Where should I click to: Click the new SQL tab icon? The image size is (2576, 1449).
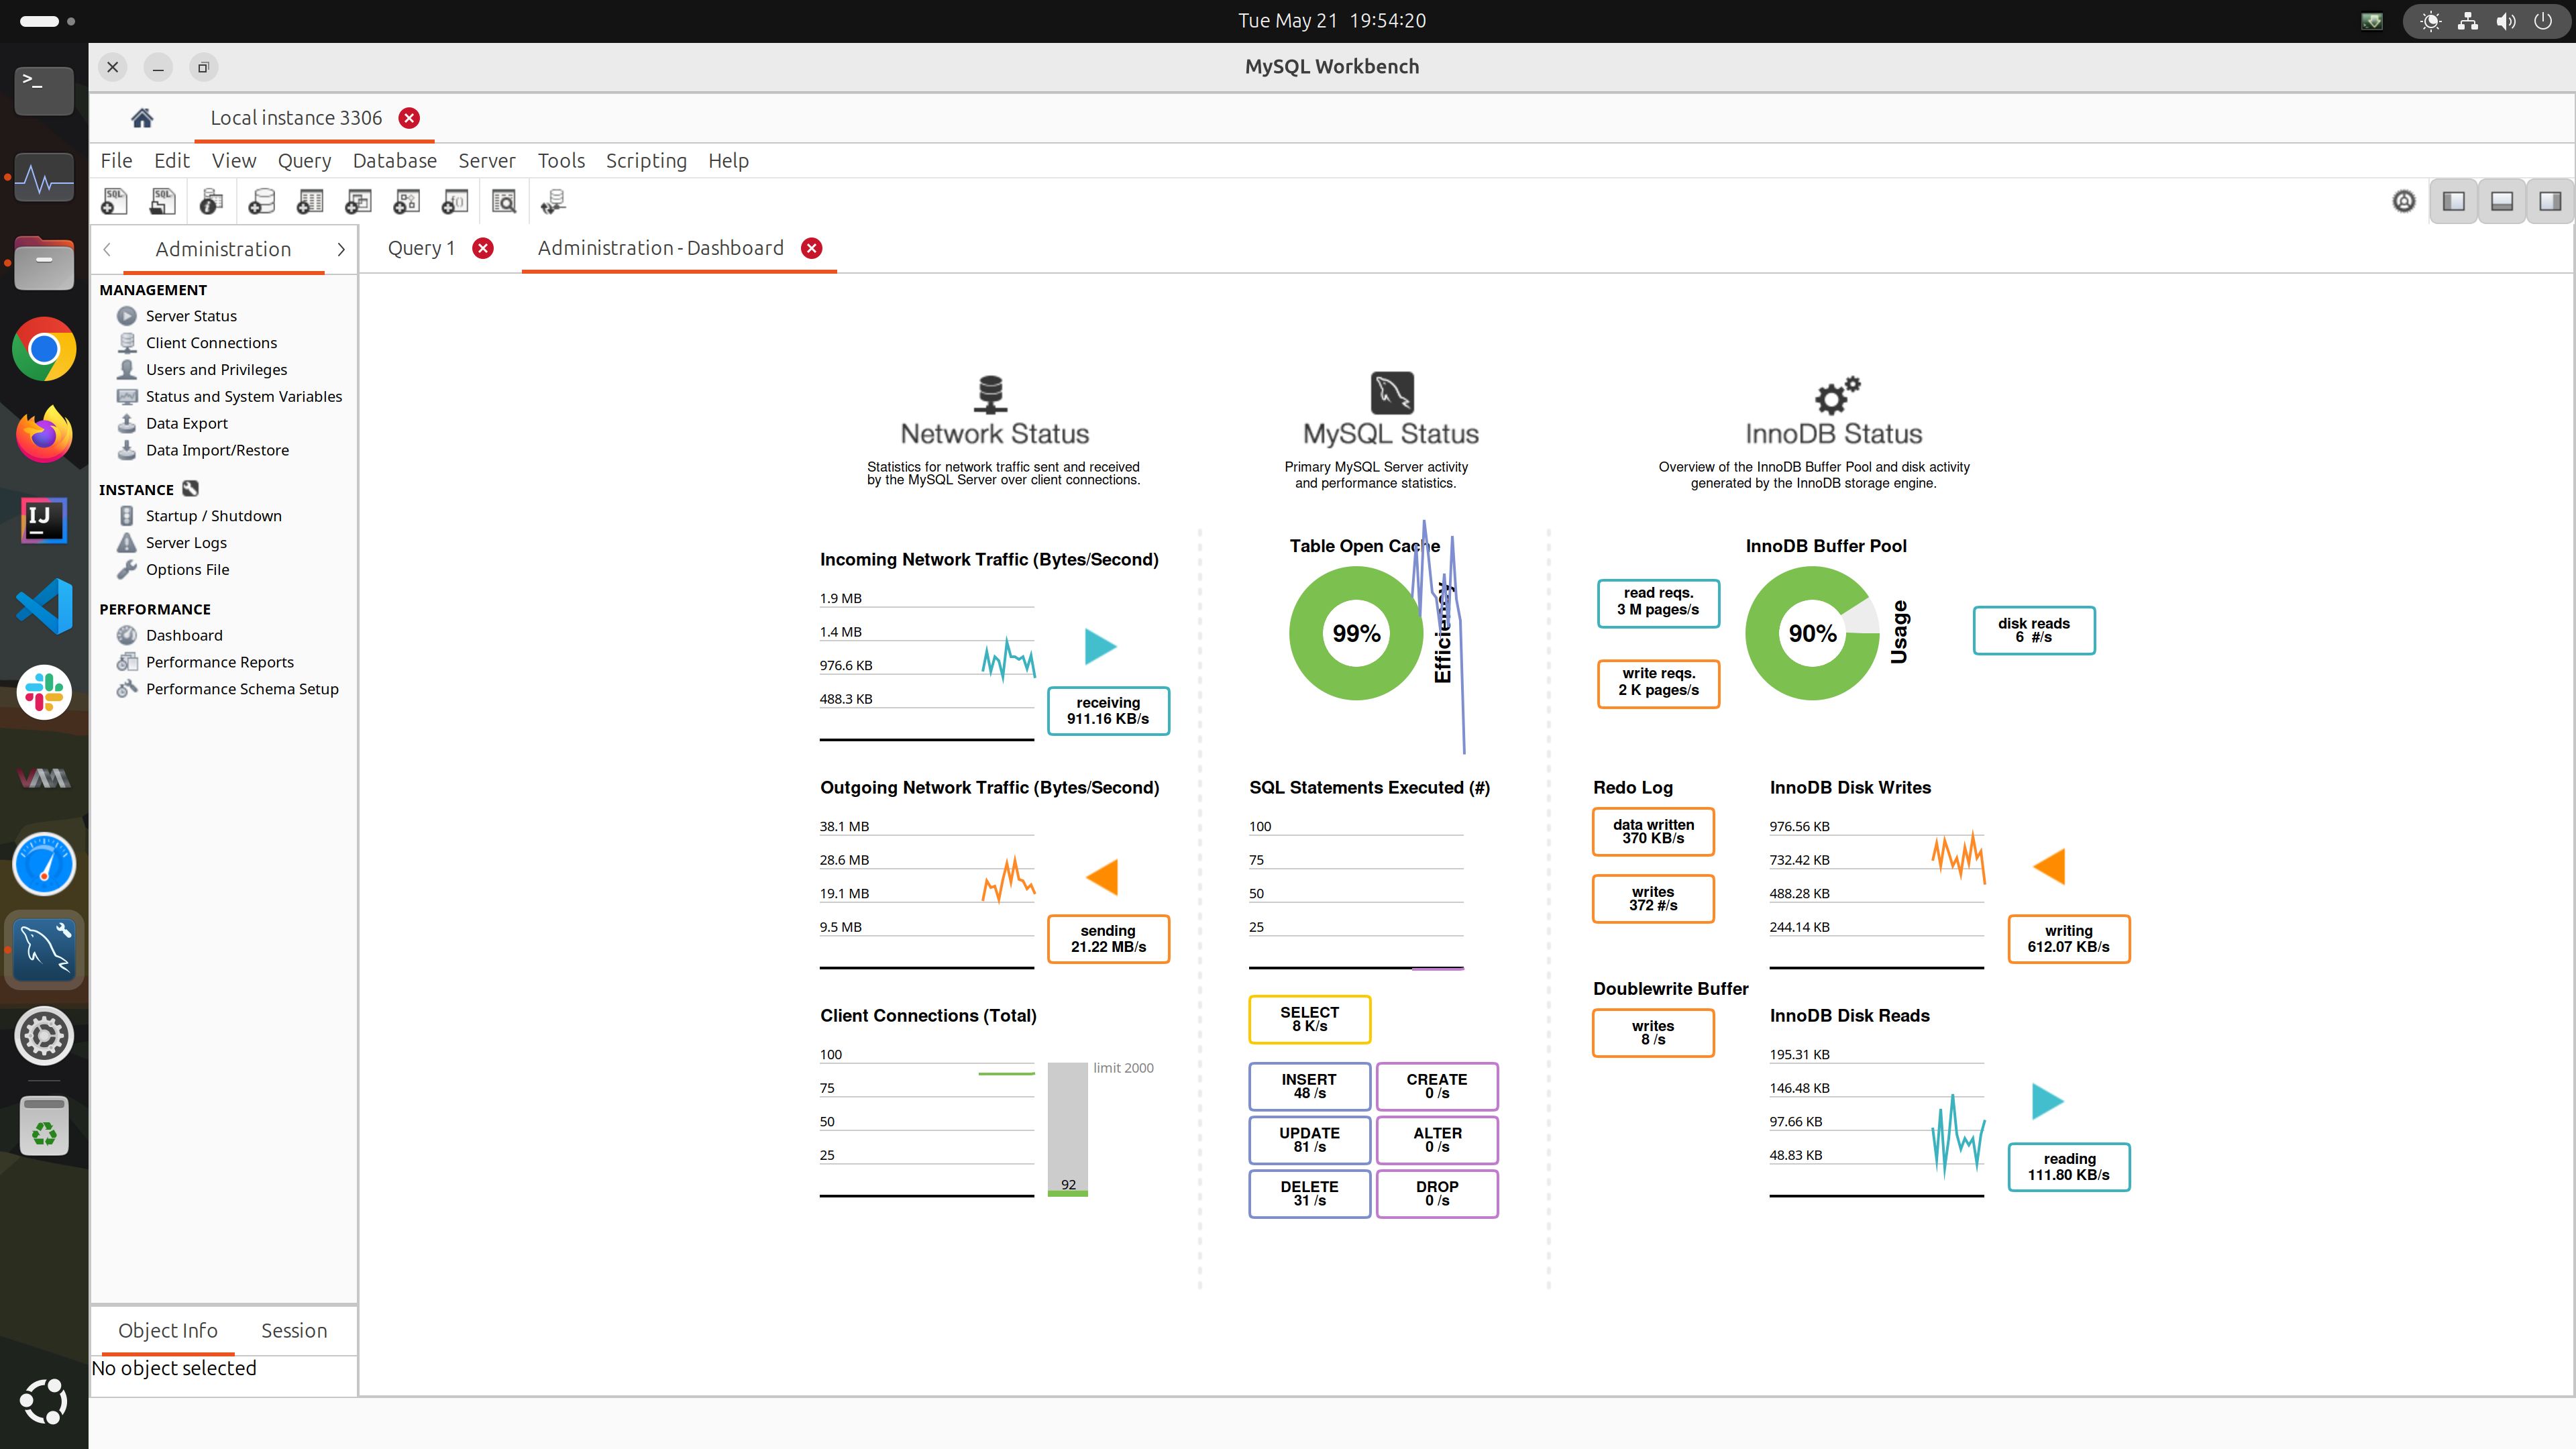tap(114, 202)
